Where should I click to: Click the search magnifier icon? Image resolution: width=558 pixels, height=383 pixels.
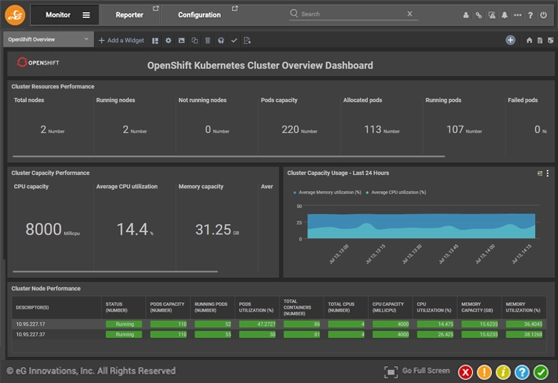[294, 14]
